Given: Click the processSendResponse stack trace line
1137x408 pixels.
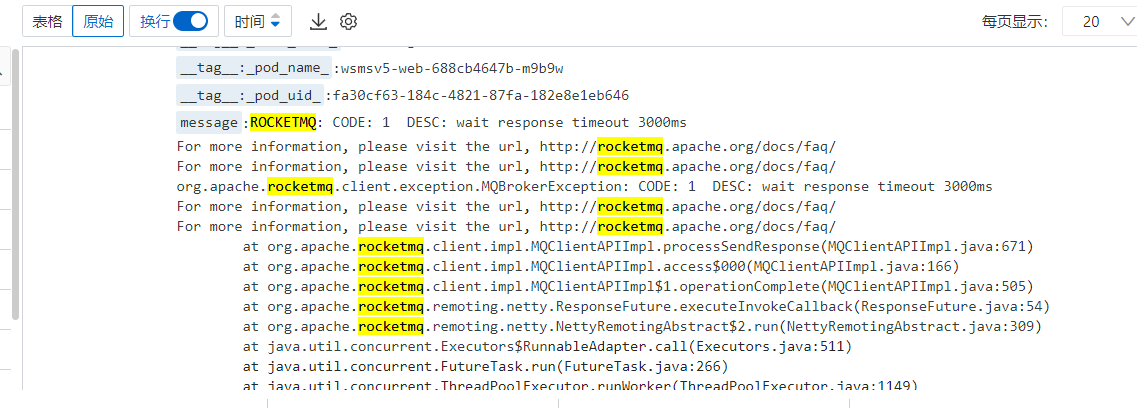Looking at the screenshot, I should tap(638, 246).
